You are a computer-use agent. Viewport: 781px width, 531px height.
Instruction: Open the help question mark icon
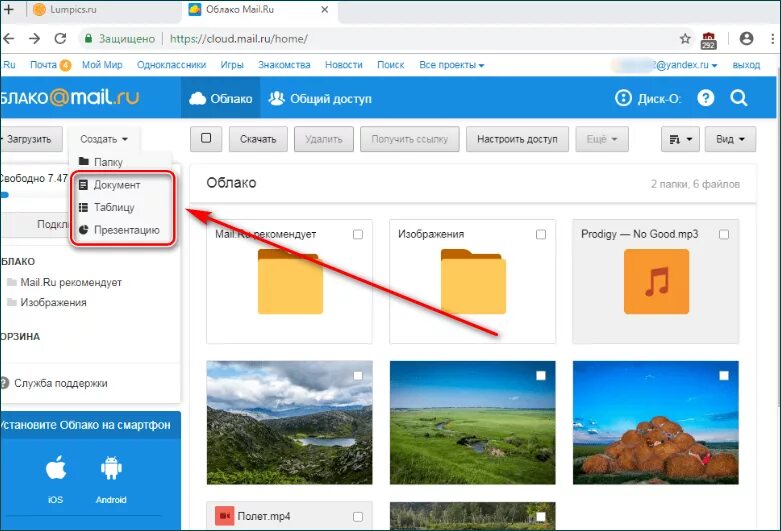[x=706, y=98]
